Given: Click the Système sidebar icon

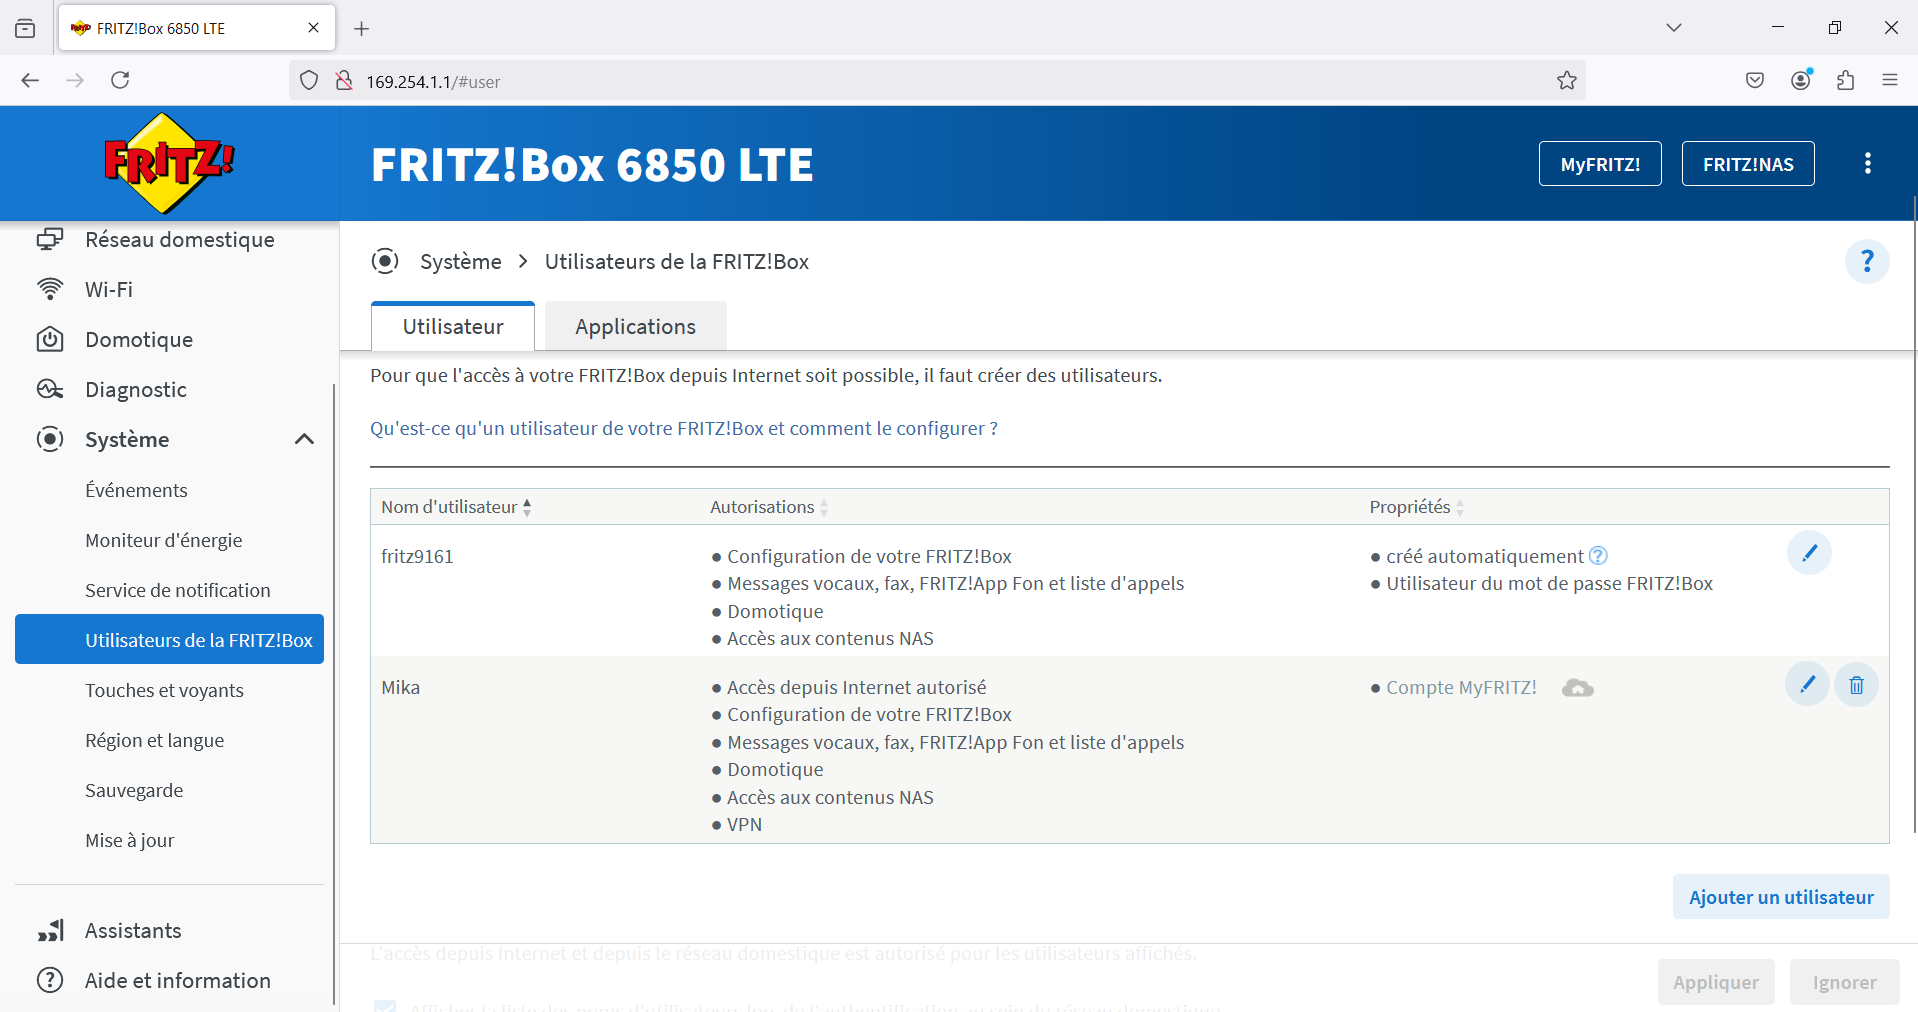Looking at the screenshot, I should pyautogui.click(x=50, y=439).
